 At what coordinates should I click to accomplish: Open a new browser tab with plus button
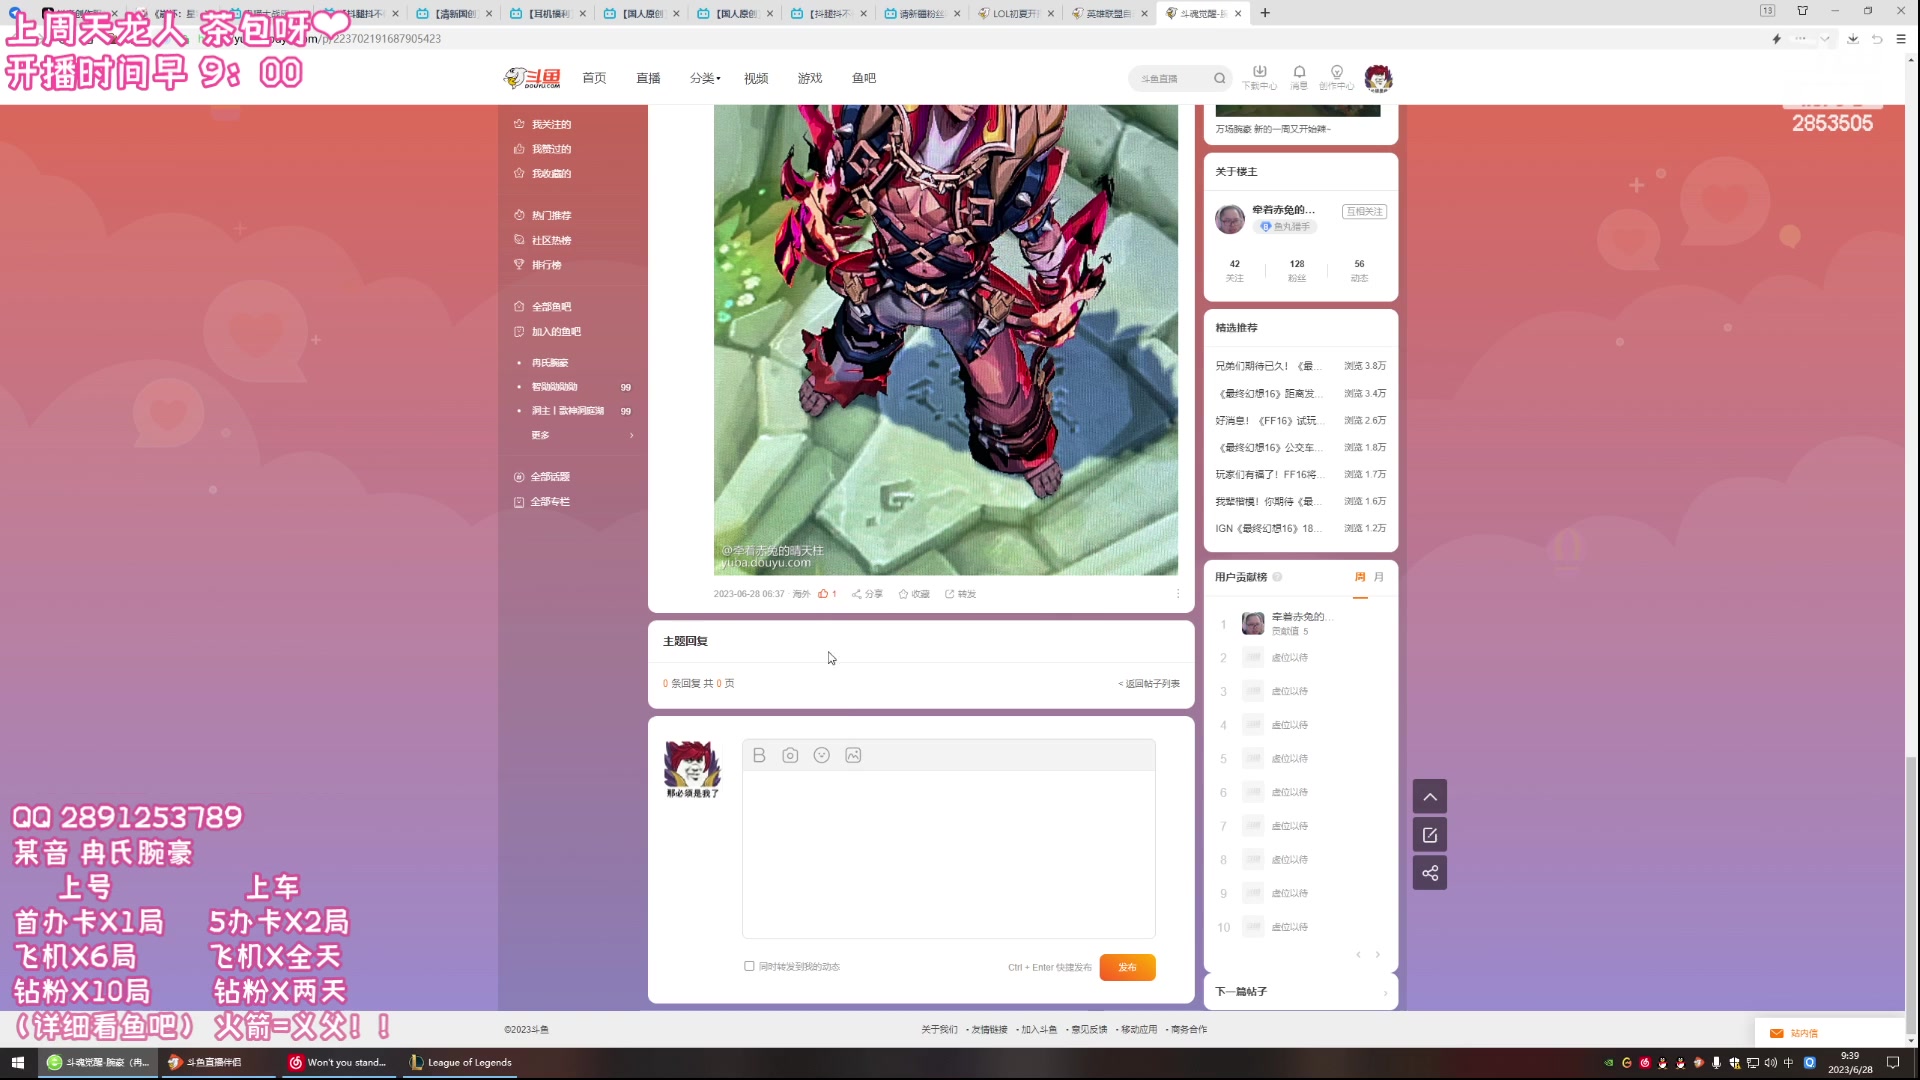1265,13
